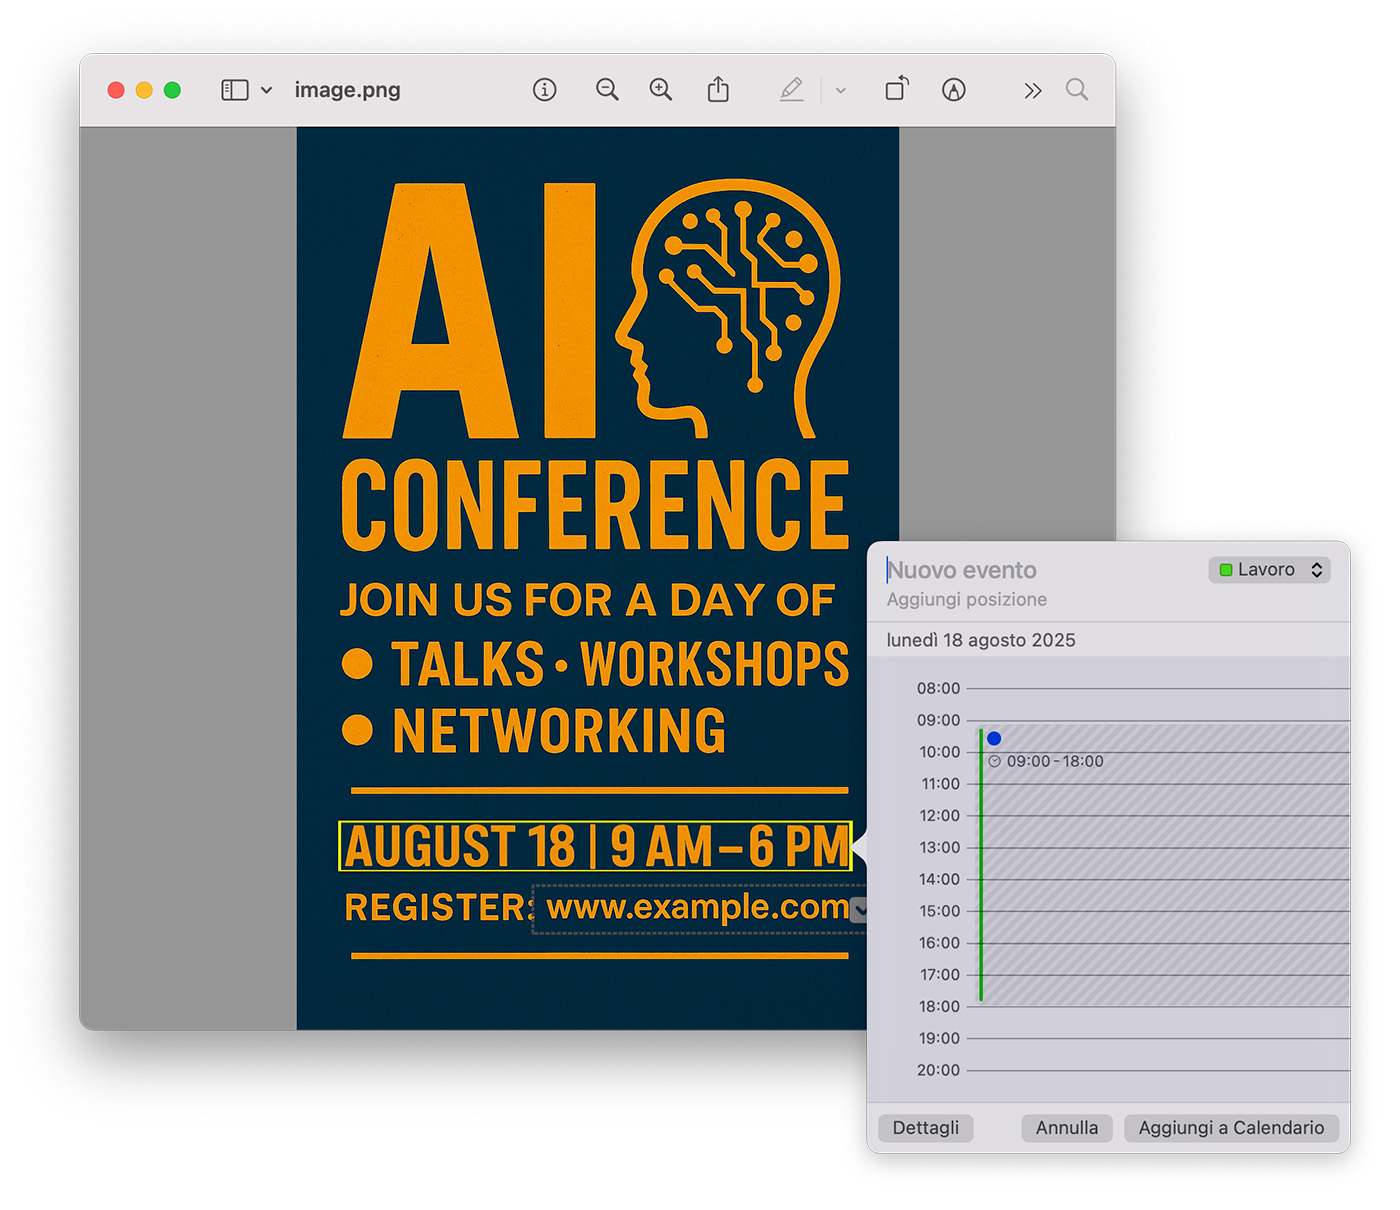Zoom in on the image
This screenshot has width=1400, height=1210.
tap(661, 90)
